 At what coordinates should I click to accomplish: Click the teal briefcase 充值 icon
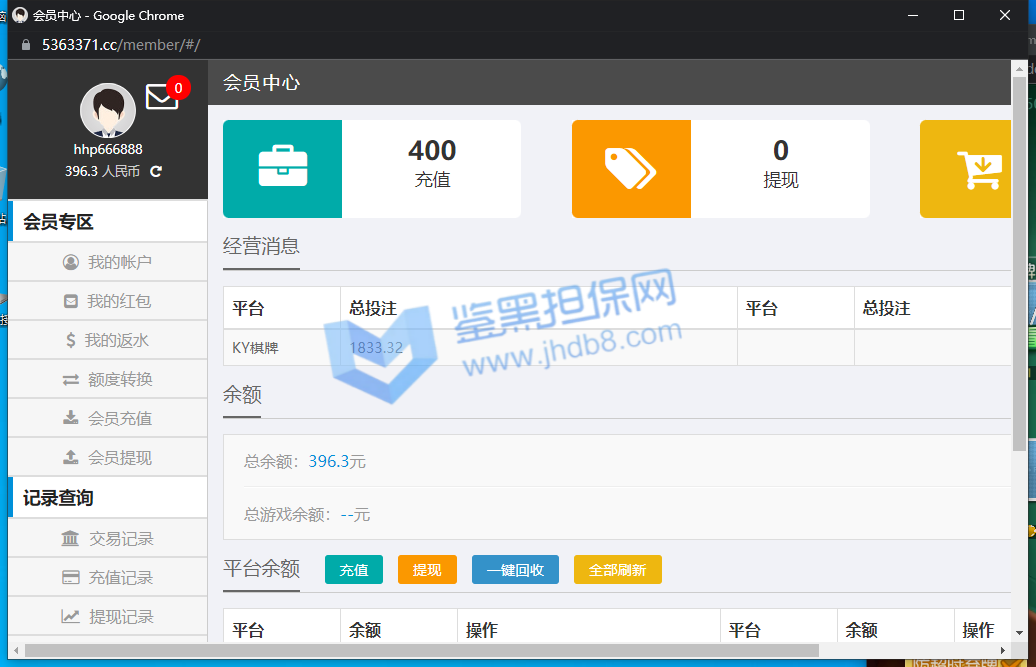coord(282,169)
